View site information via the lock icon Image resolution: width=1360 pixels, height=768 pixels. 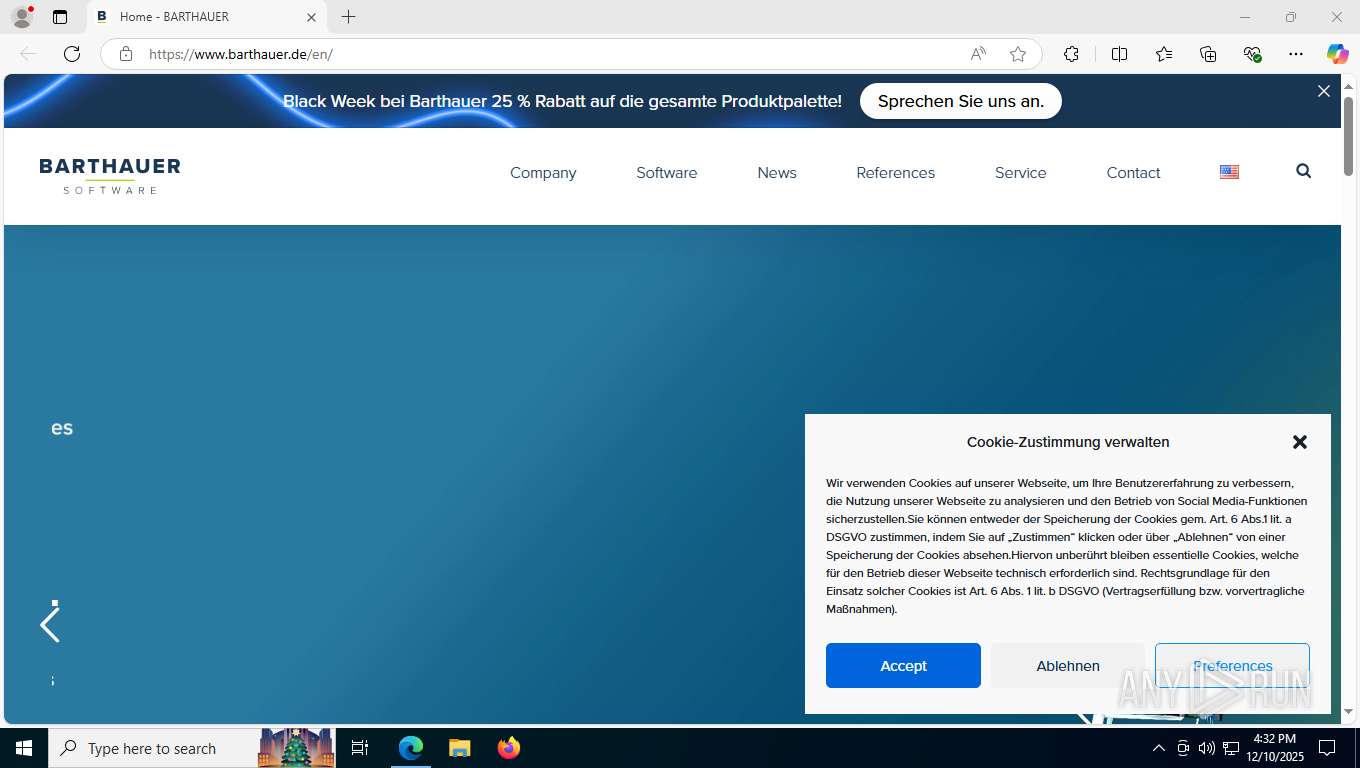point(126,54)
